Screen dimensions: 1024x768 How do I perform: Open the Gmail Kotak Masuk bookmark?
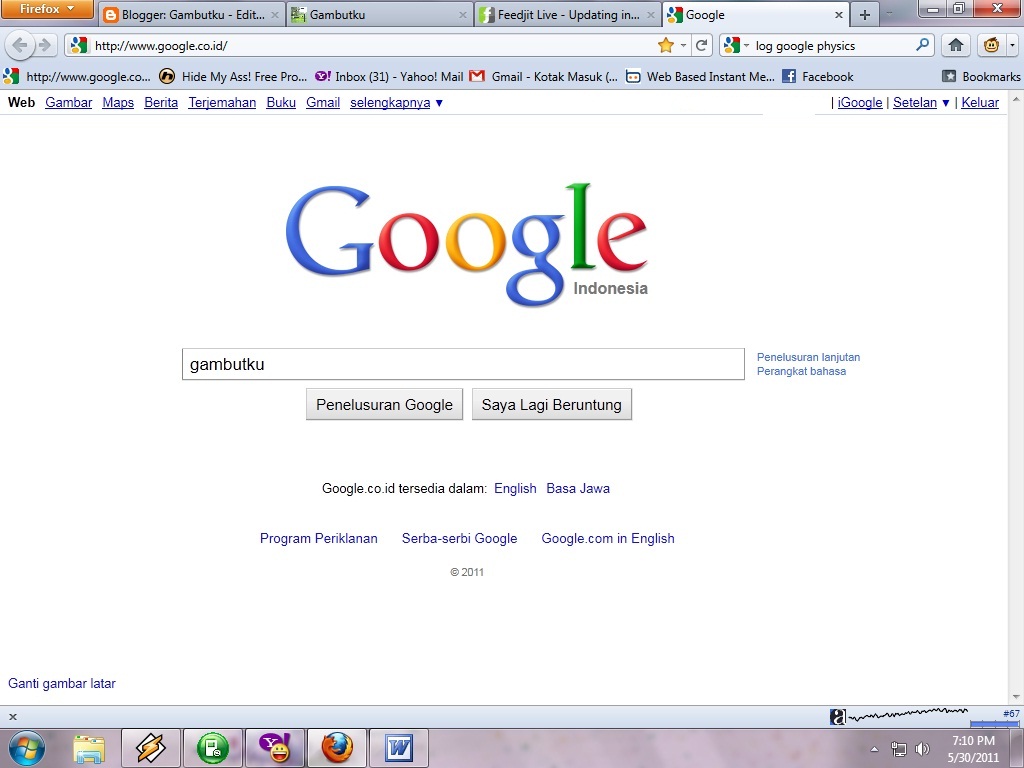click(x=543, y=76)
